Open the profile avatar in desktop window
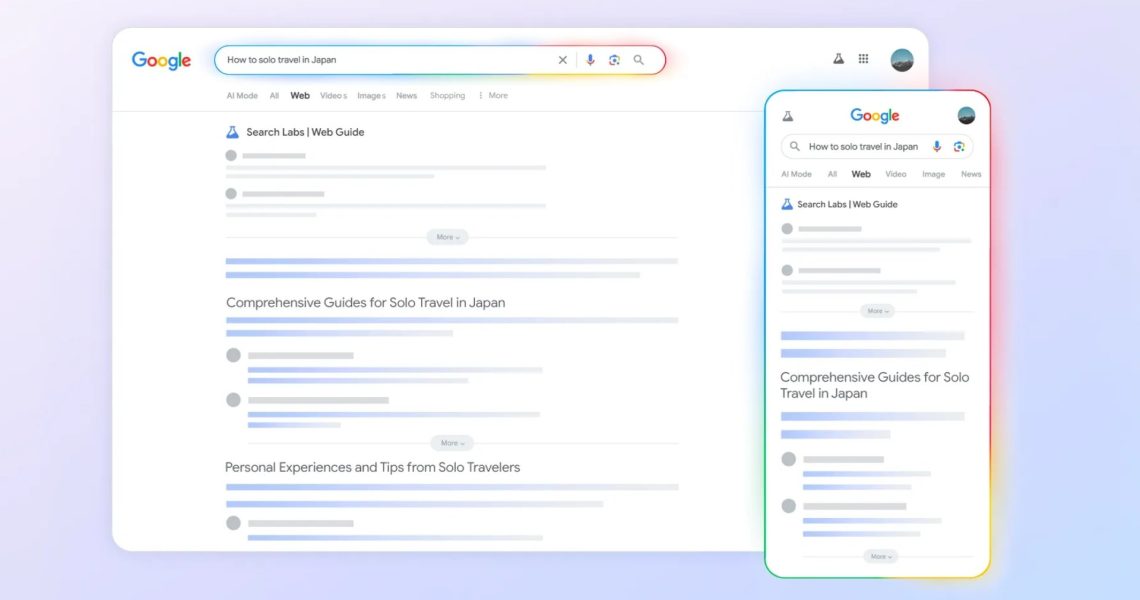This screenshot has height=600, width=1140. tap(902, 60)
